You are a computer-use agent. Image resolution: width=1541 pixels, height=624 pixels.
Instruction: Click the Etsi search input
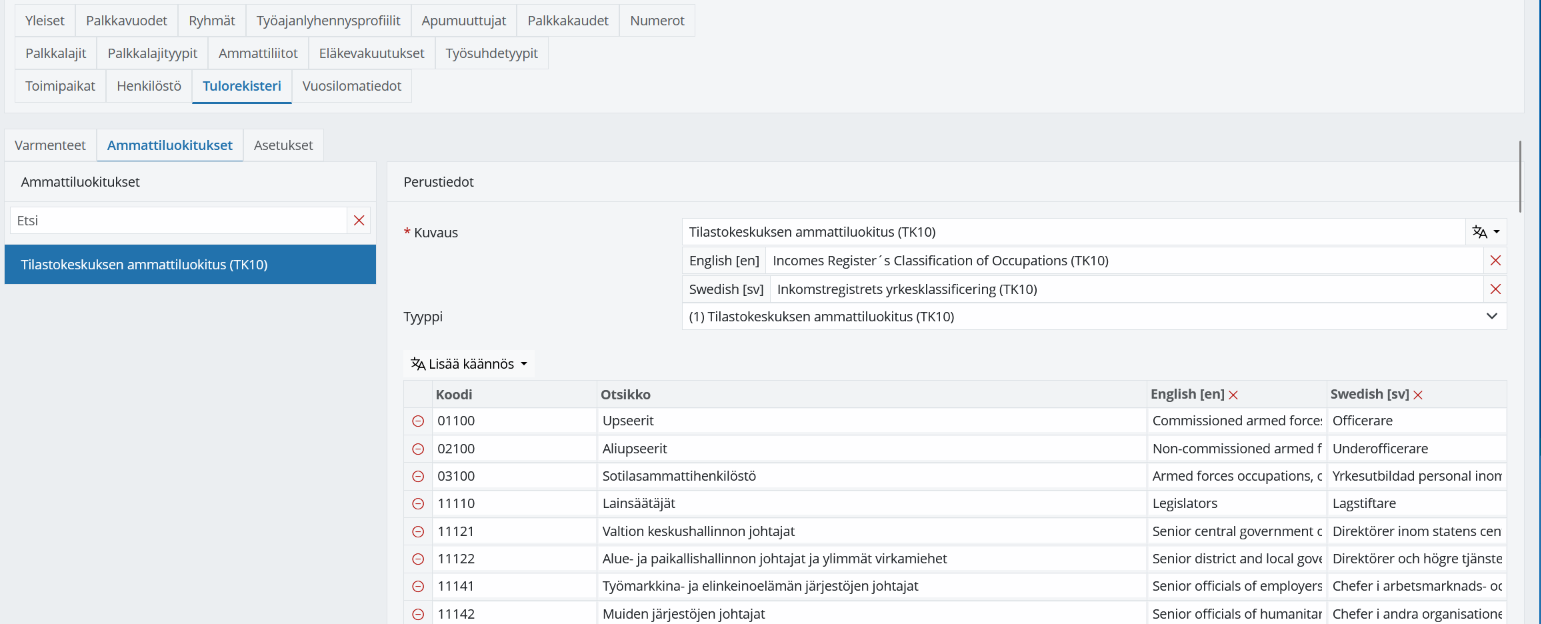[x=179, y=220]
